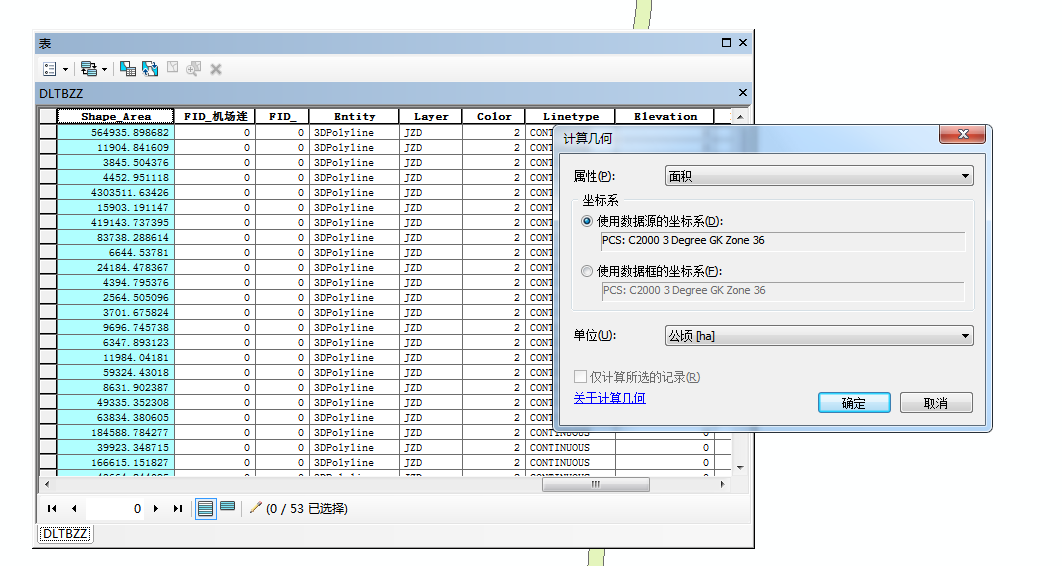Click the Shape_Area column header

click(x=116, y=117)
